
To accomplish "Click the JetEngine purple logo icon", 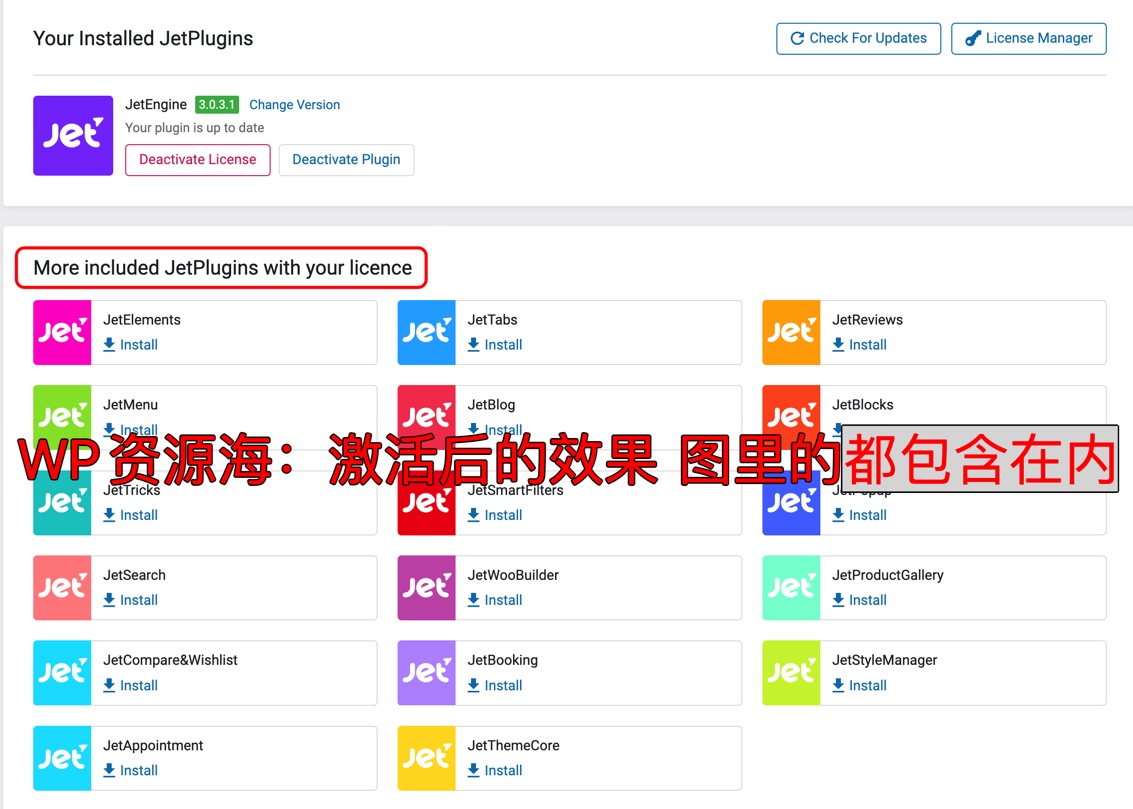I will click(73, 136).
